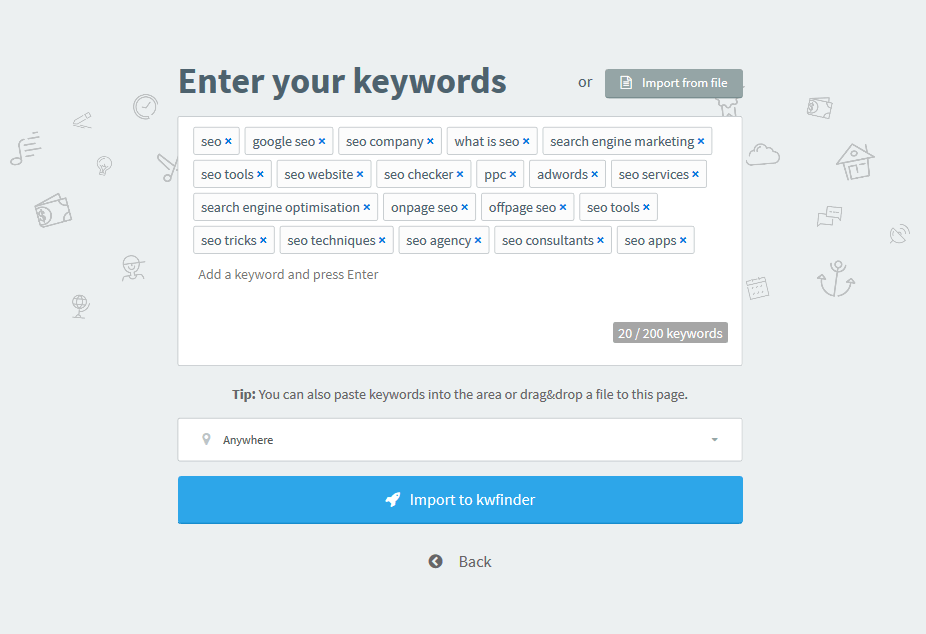This screenshot has width=926, height=634.
Task: Click the 20 / 200 keywords counter badge
Action: (670, 333)
